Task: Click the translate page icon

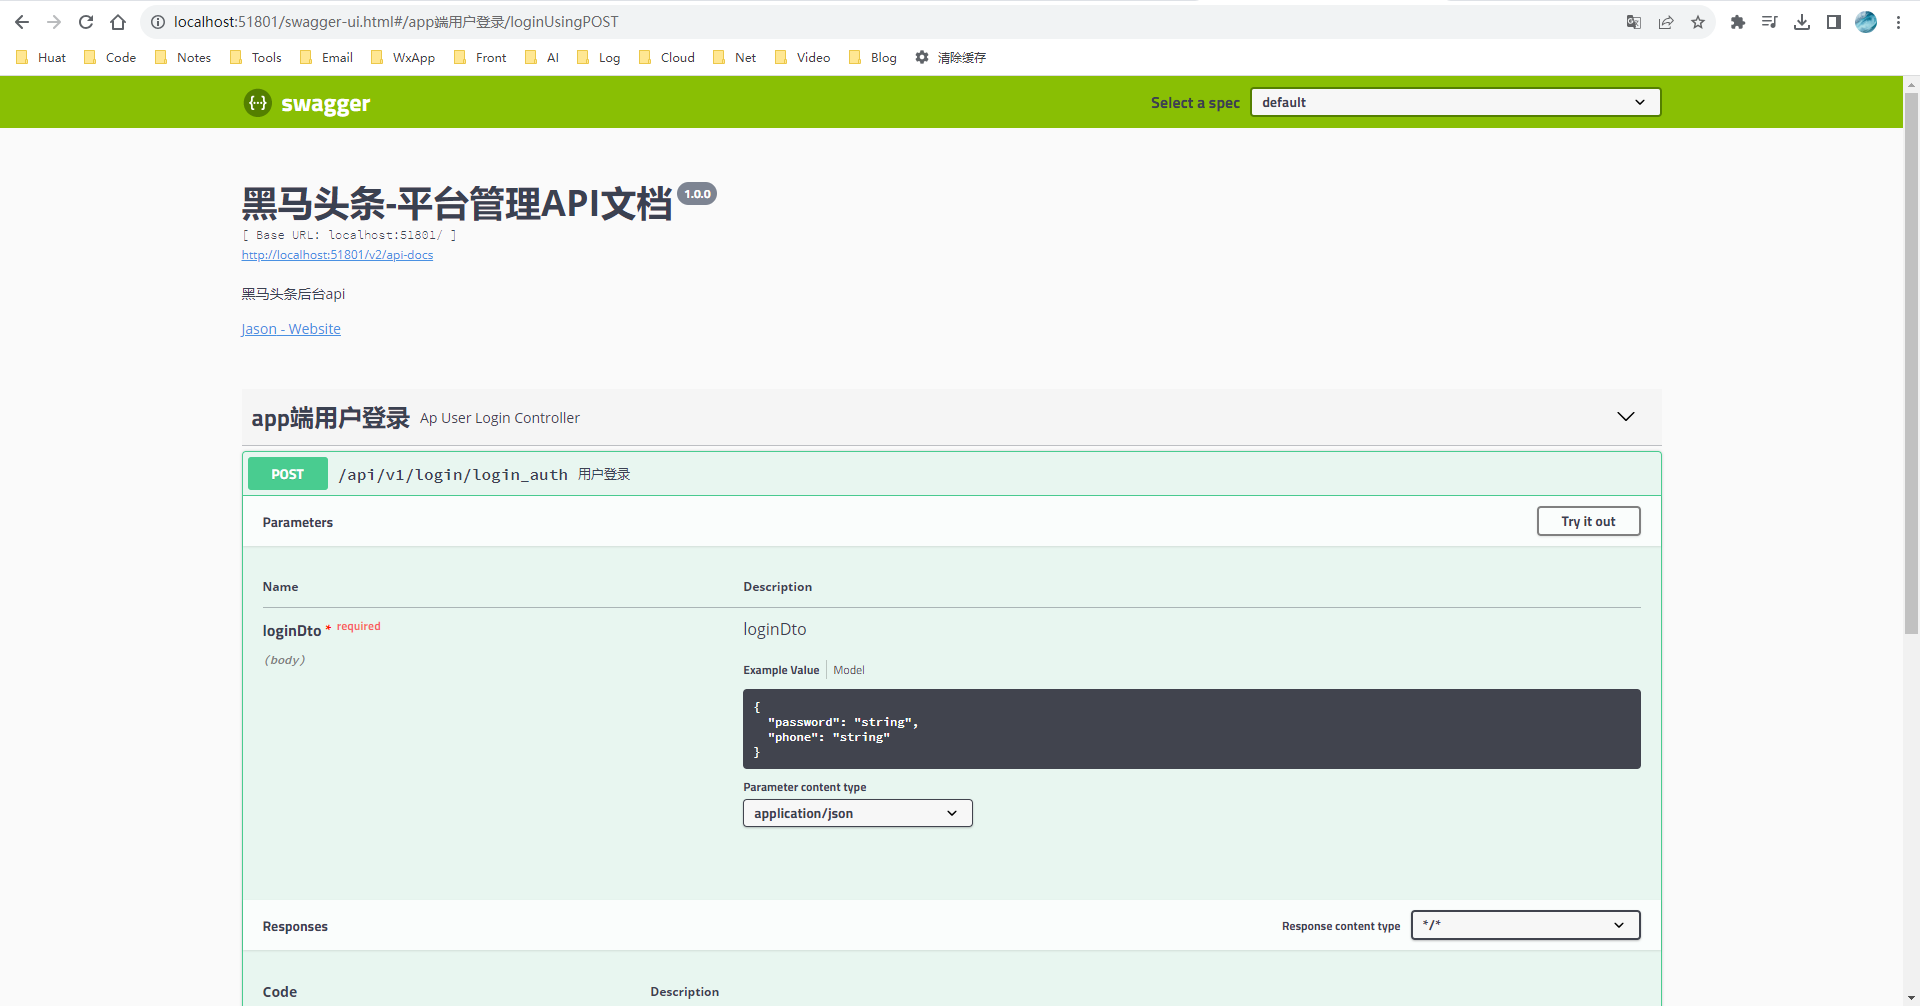Action: 1634,22
